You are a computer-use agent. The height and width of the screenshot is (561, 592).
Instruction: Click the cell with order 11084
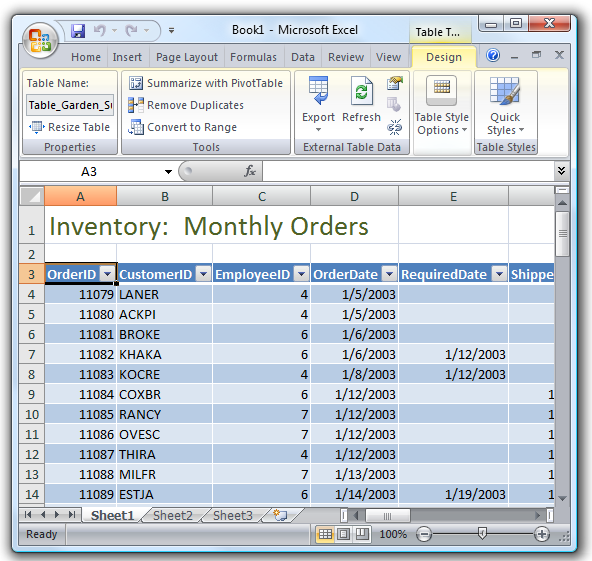[x=80, y=395]
